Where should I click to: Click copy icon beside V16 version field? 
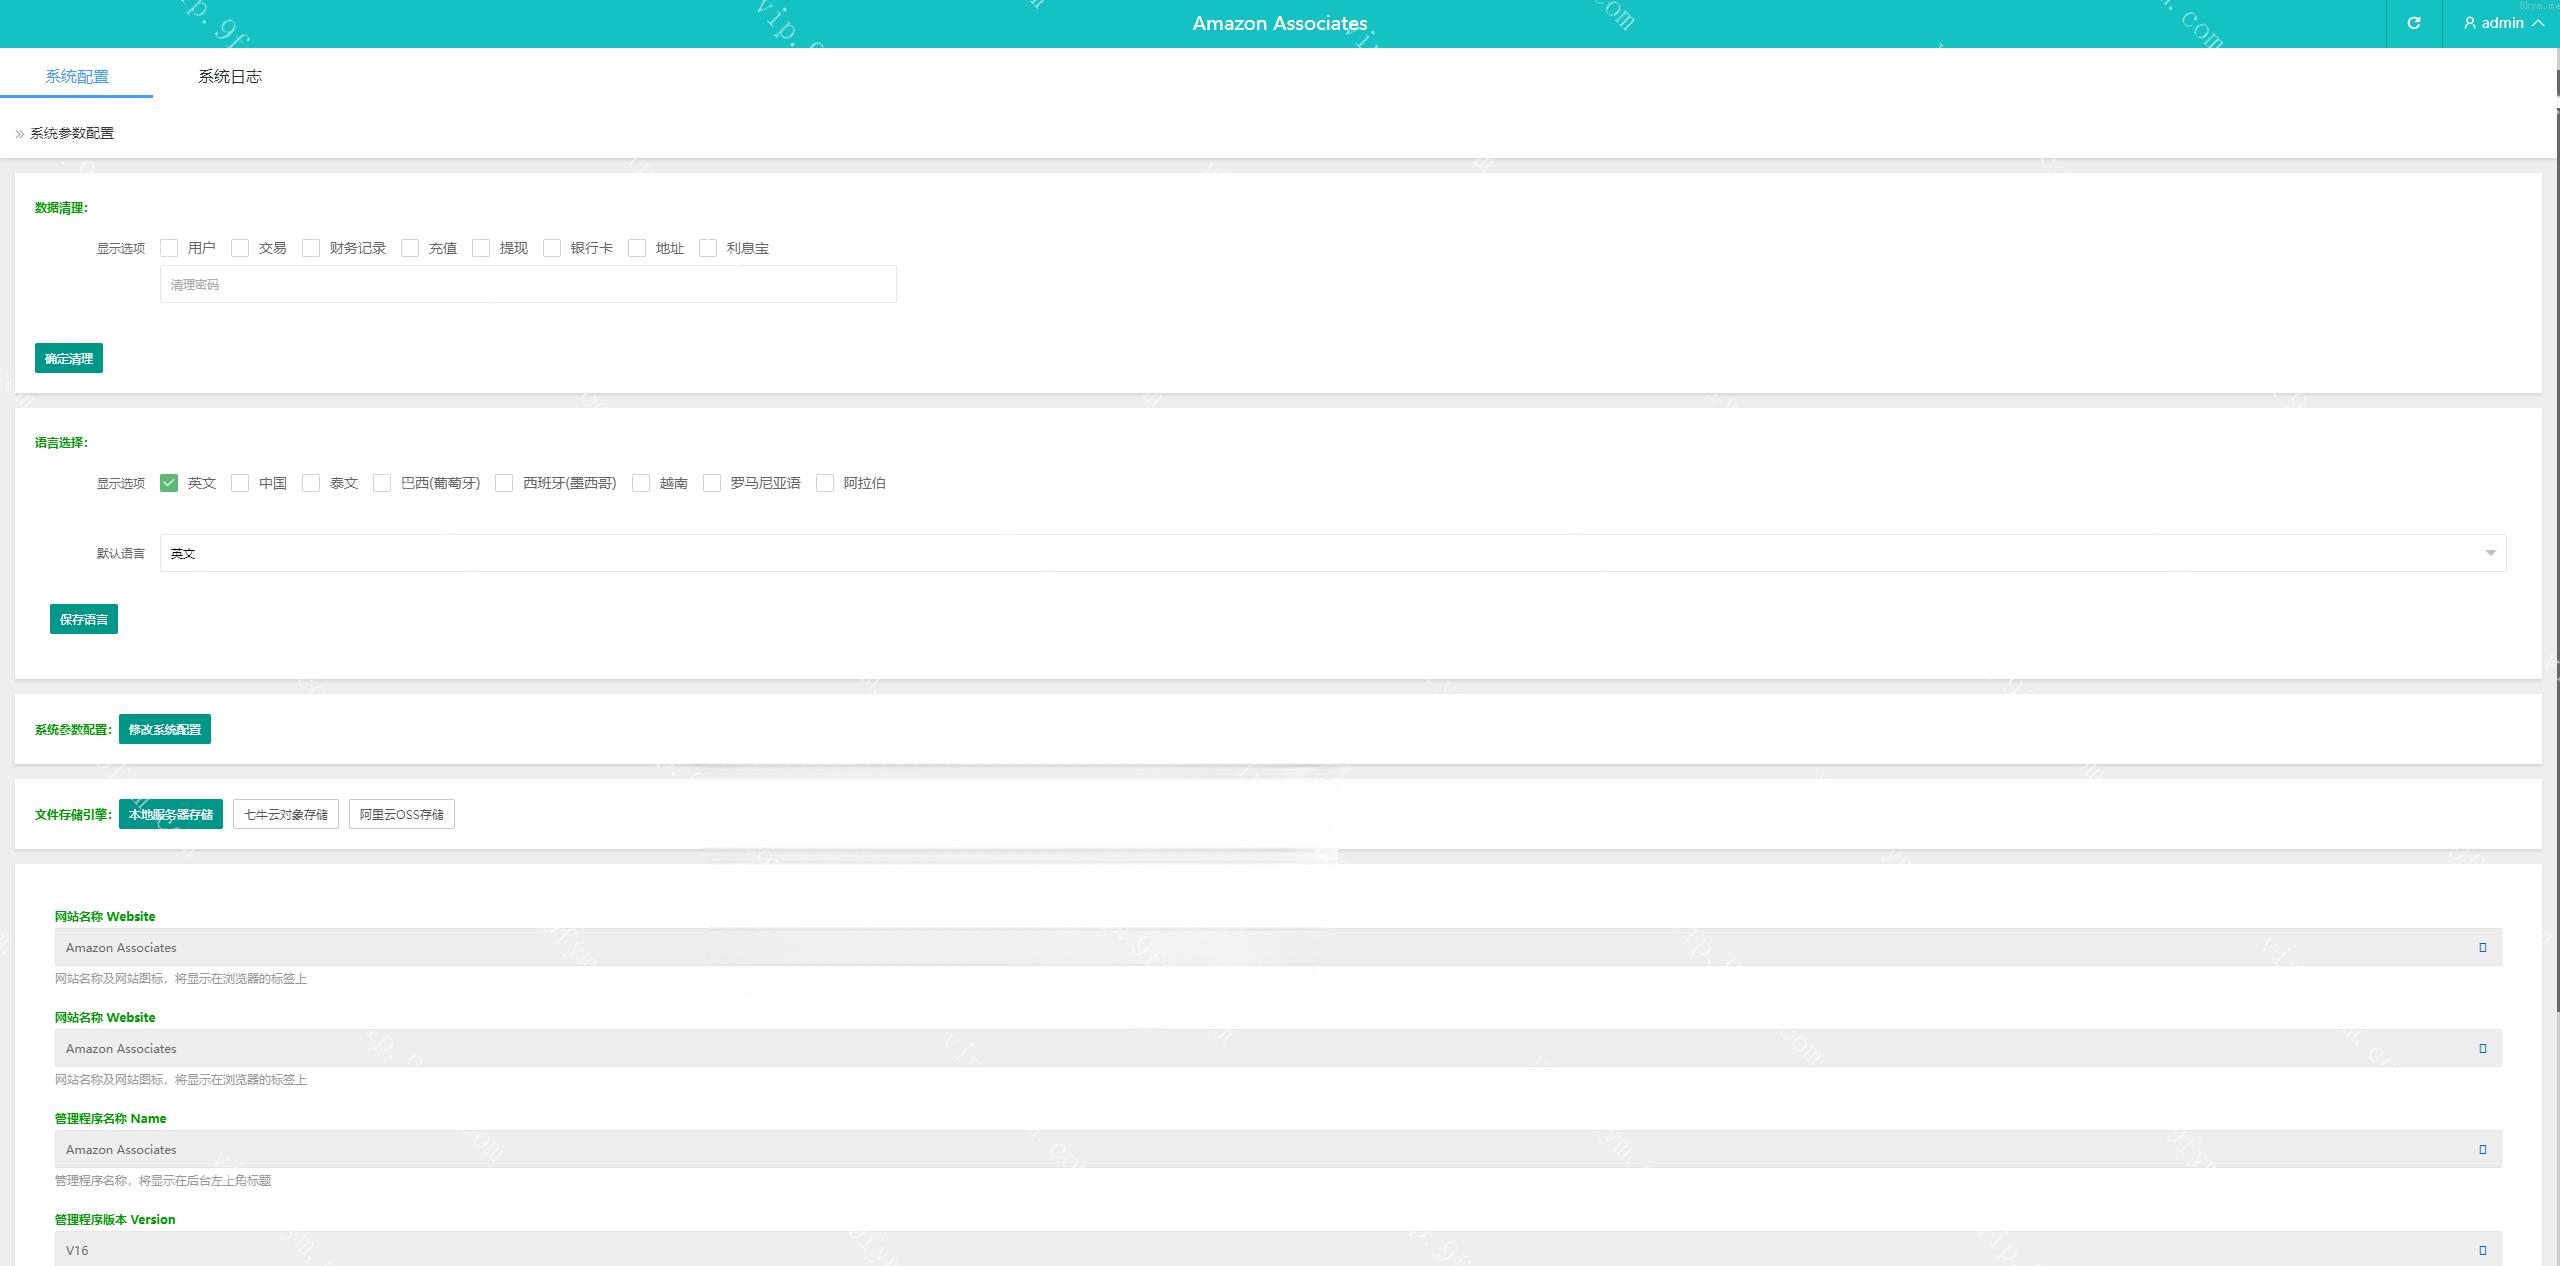(2482, 1250)
